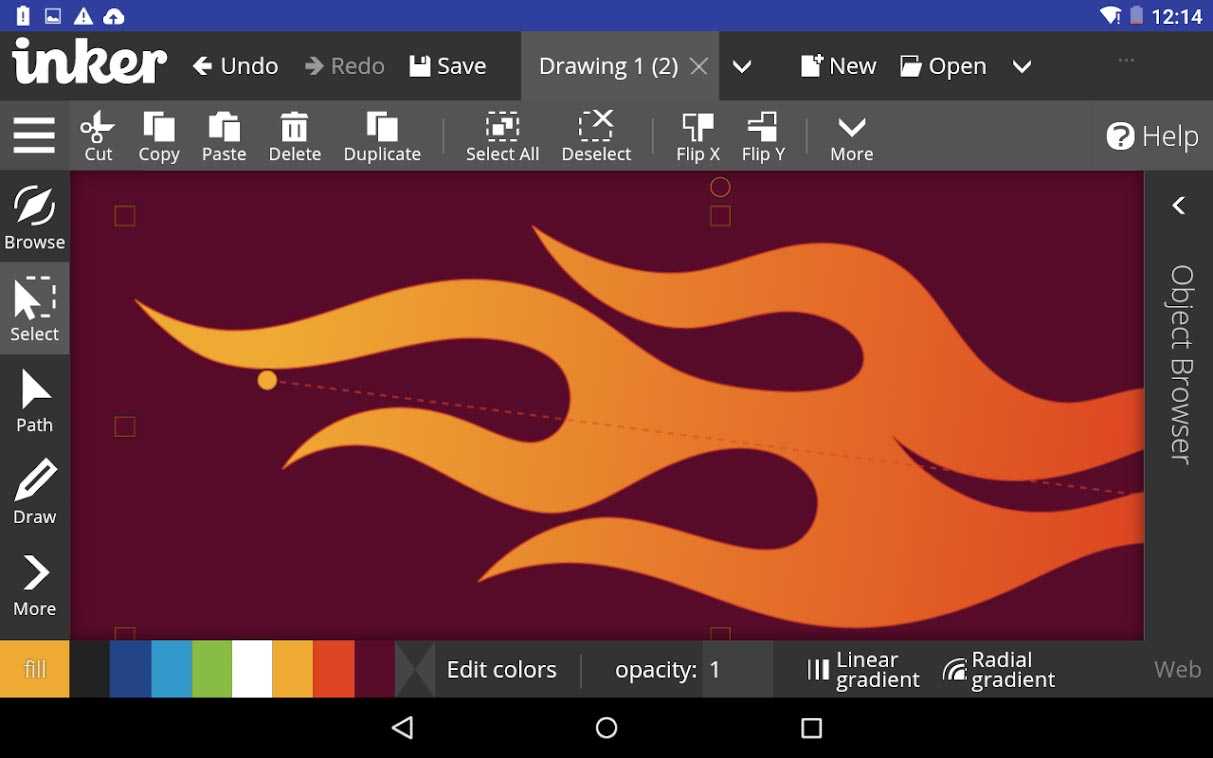
Task: Click the Duplicate icon in toolbar
Action: click(x=382, y=128)
